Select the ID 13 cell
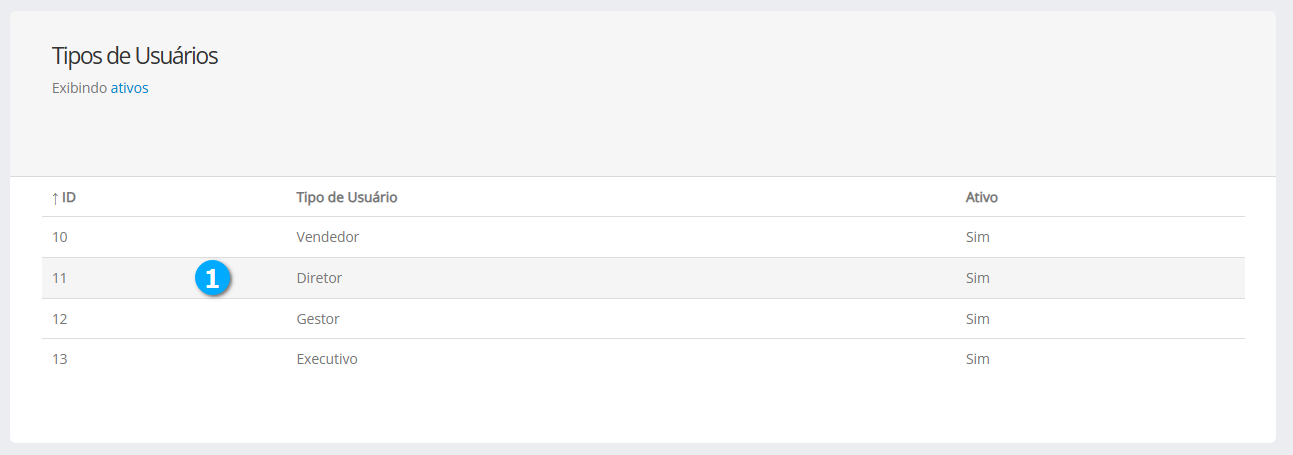The width and height of the screenshot is (1293, 455). [60, 359]
